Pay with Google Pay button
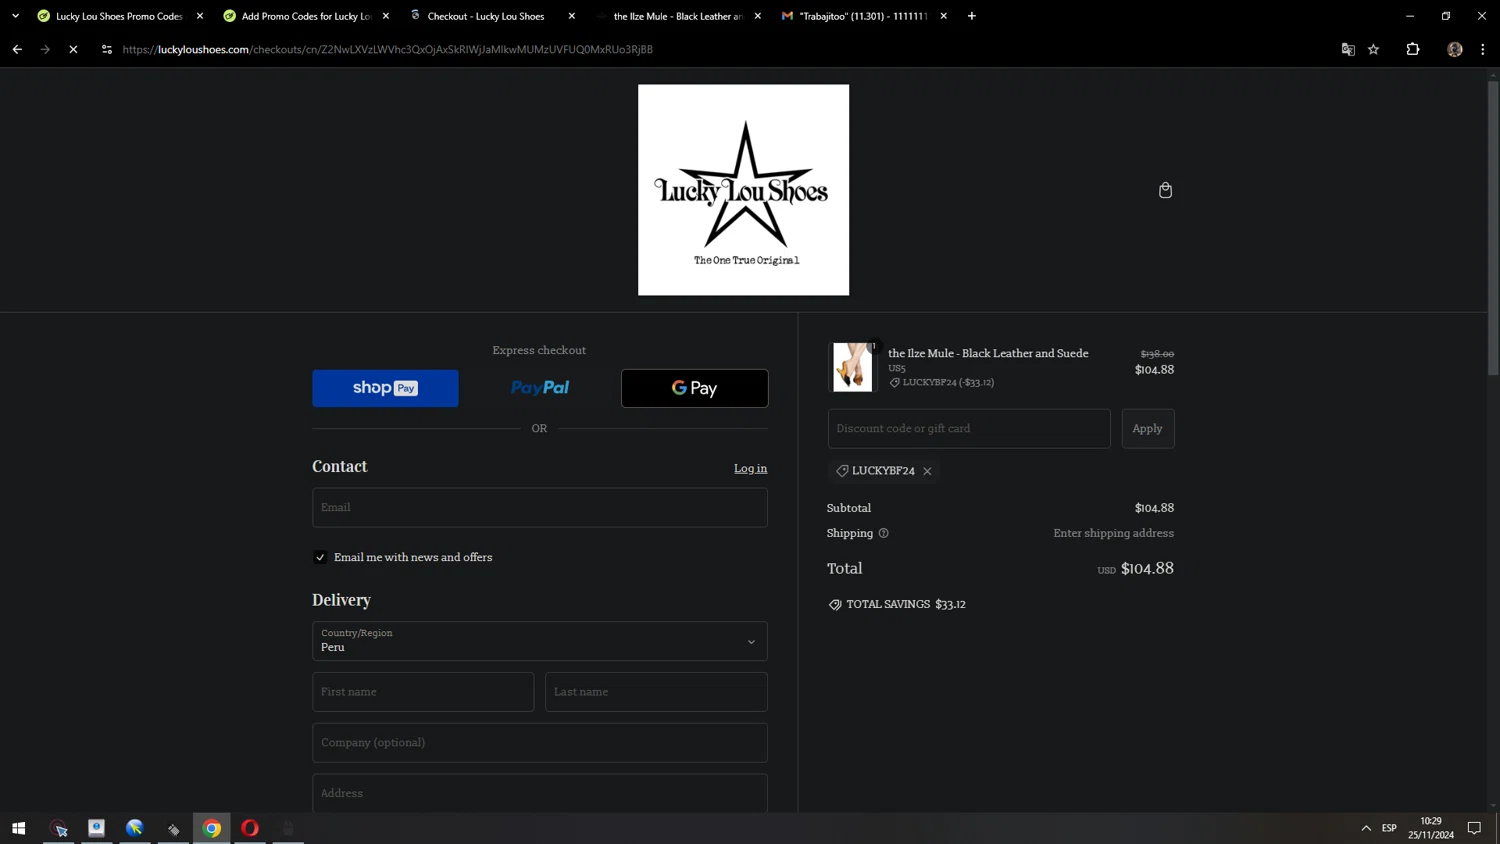1500x844 pixels. tap(695, 388)
